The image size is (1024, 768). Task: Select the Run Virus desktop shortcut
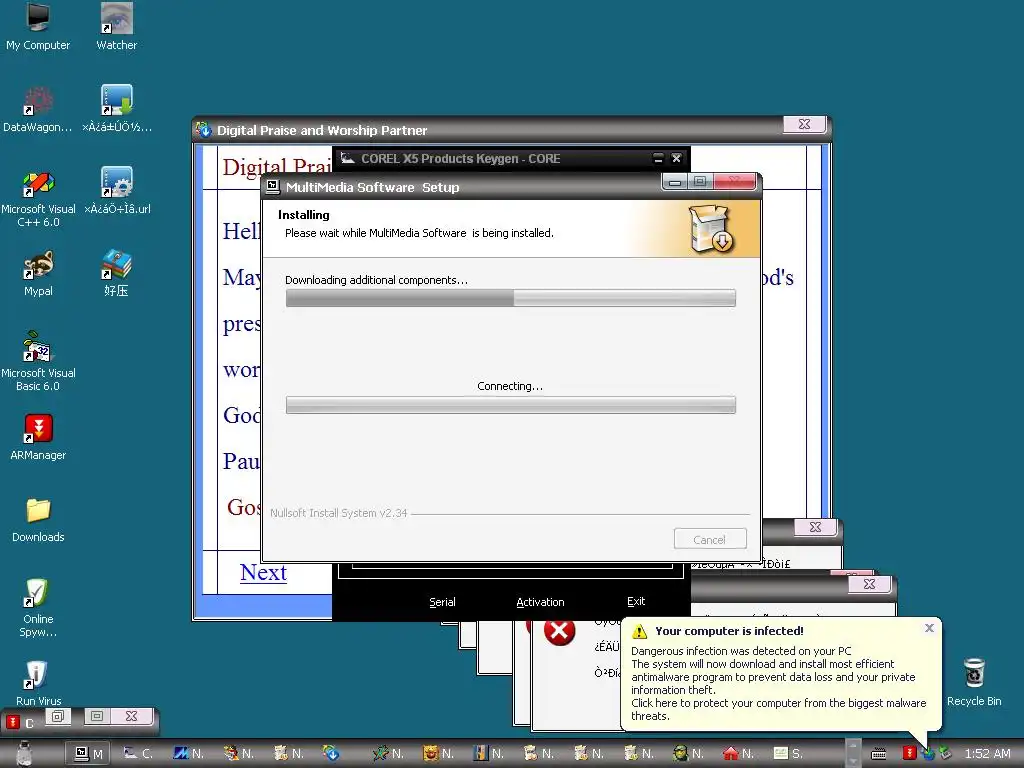point(38,682)
